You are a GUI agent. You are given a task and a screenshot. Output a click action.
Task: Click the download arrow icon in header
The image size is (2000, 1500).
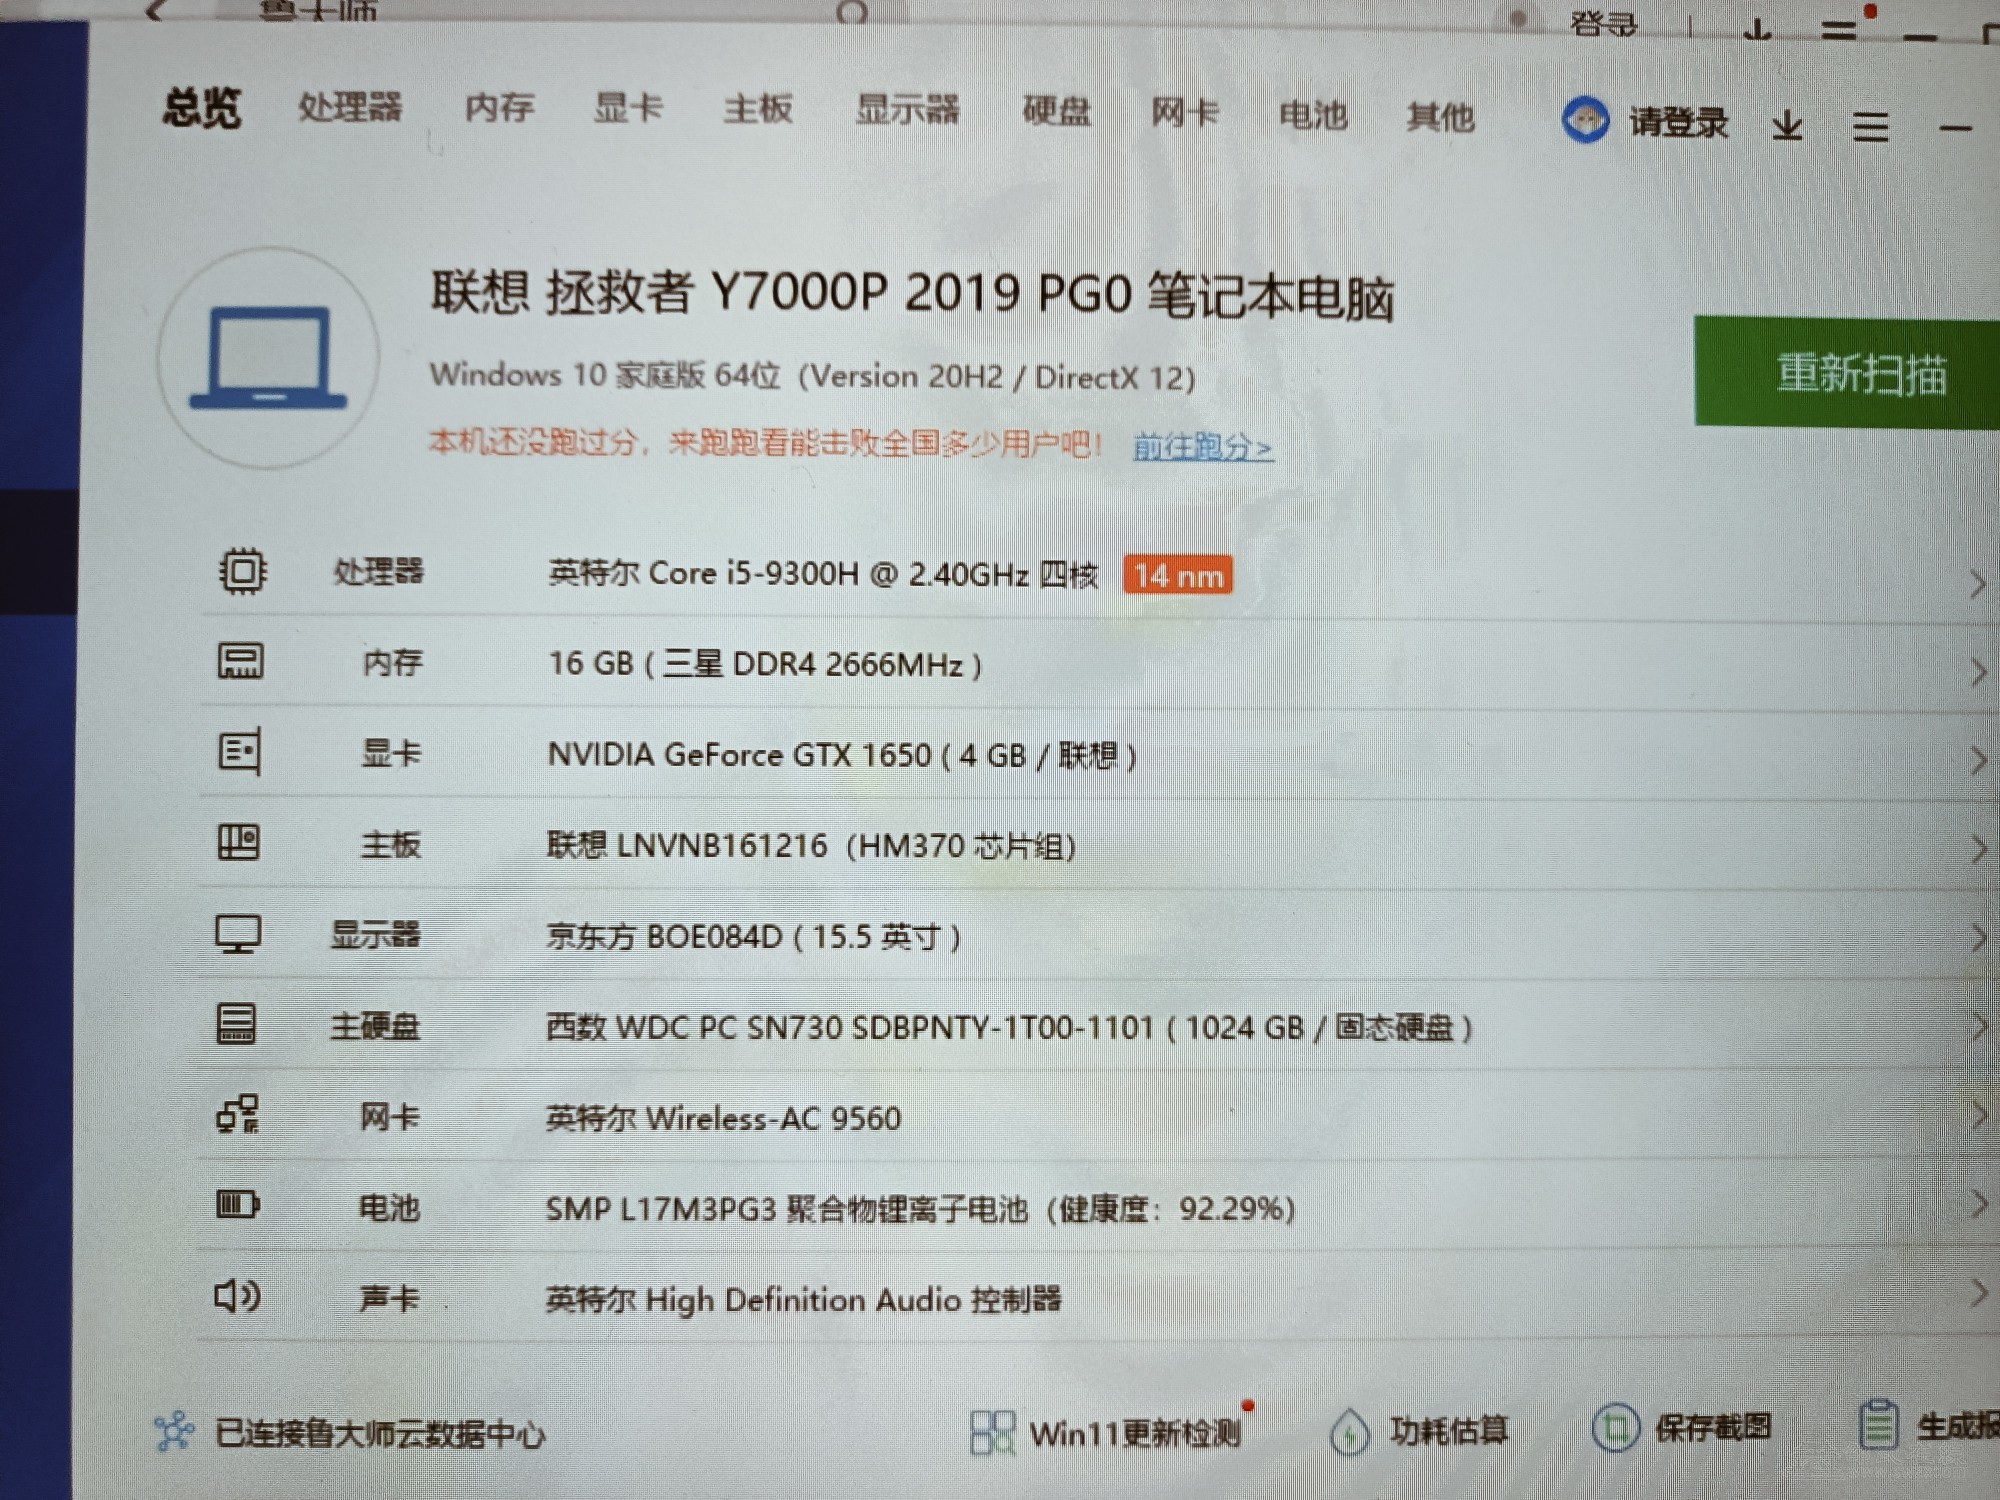point(1787,127)
